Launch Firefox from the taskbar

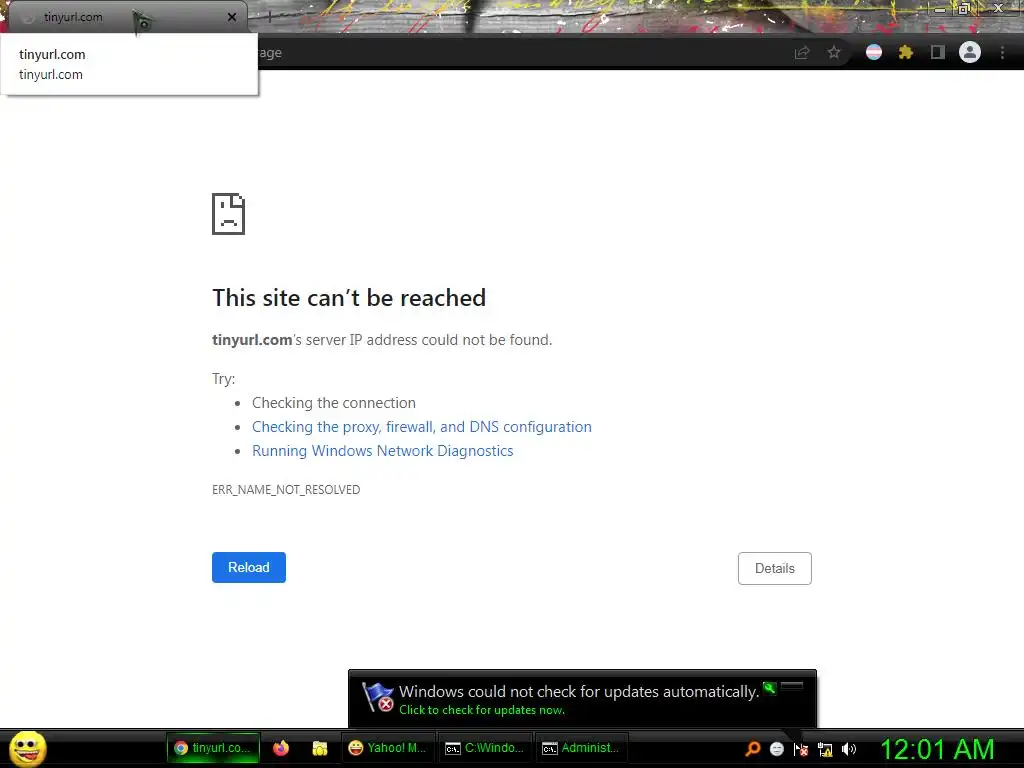point(281,748)
